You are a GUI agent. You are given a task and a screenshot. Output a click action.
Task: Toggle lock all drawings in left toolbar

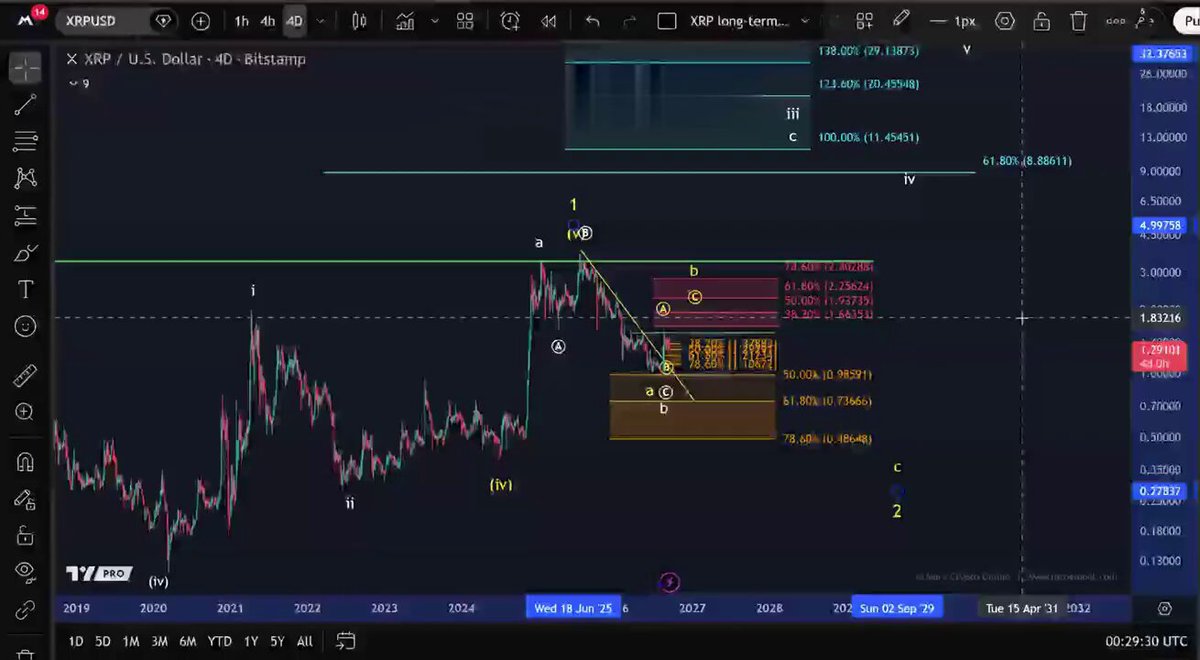(26, 536)
